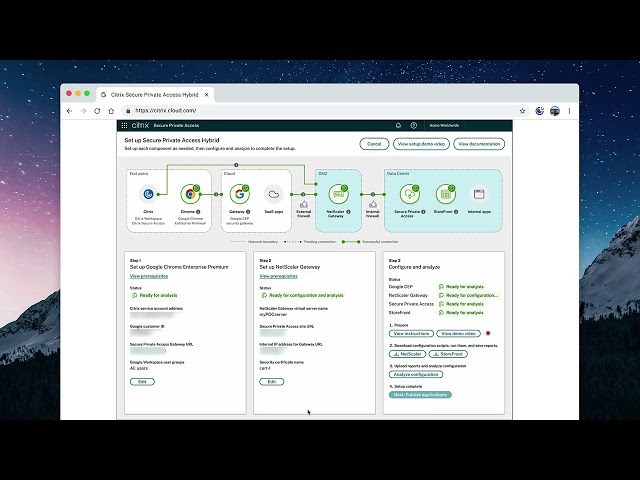Screen dimensions: 640x480
Task: Click the Chrome browser icon in diagram
Action: [190, 194]
